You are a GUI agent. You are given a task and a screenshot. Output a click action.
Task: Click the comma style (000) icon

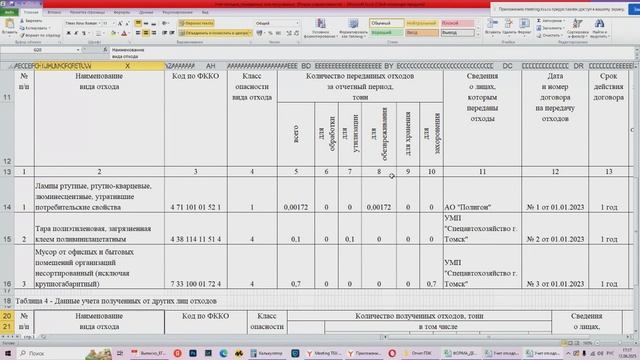point(278,33)
